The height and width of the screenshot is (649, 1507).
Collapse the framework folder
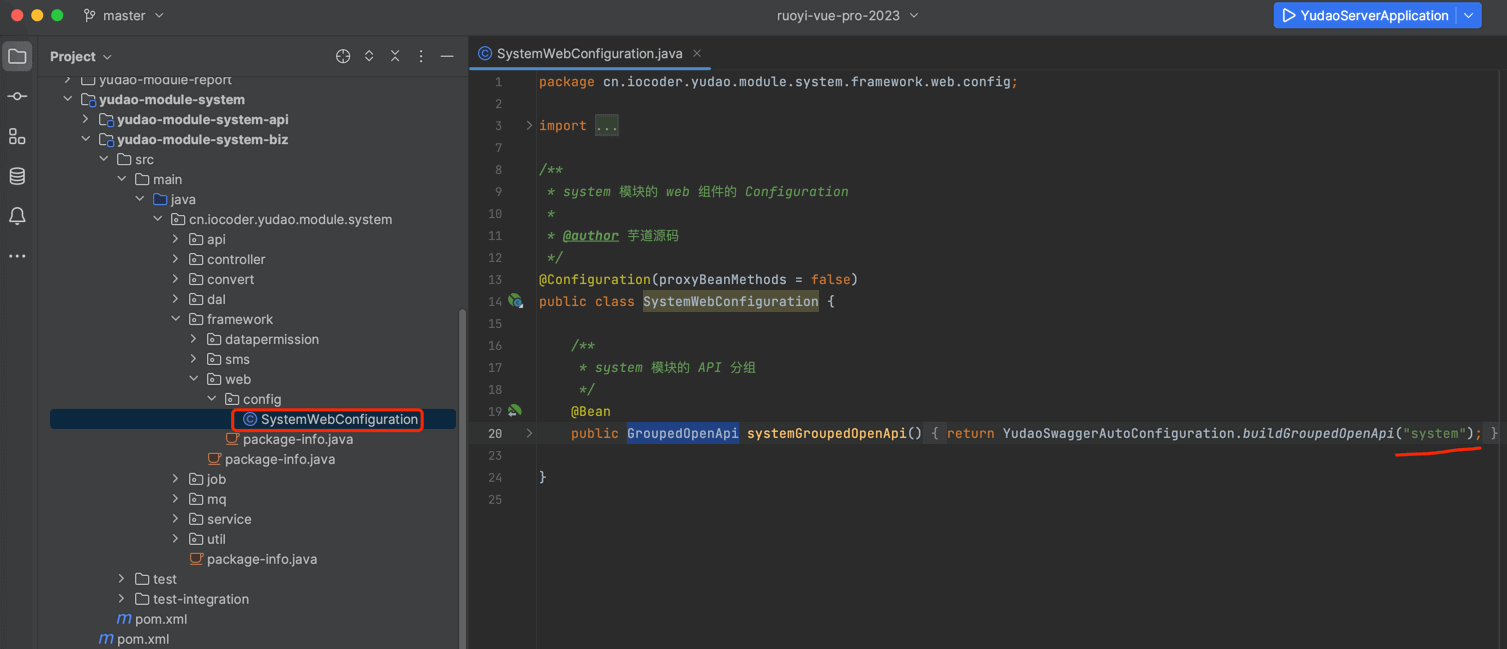(x=176, y=319)
